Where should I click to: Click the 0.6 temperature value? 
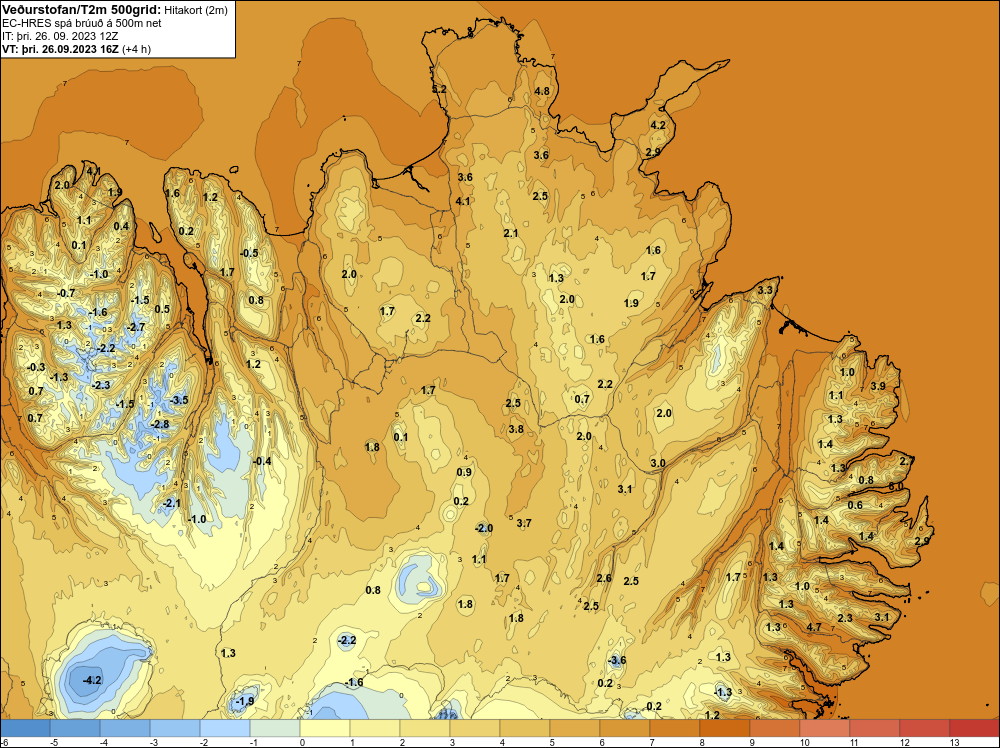point(855,506)
